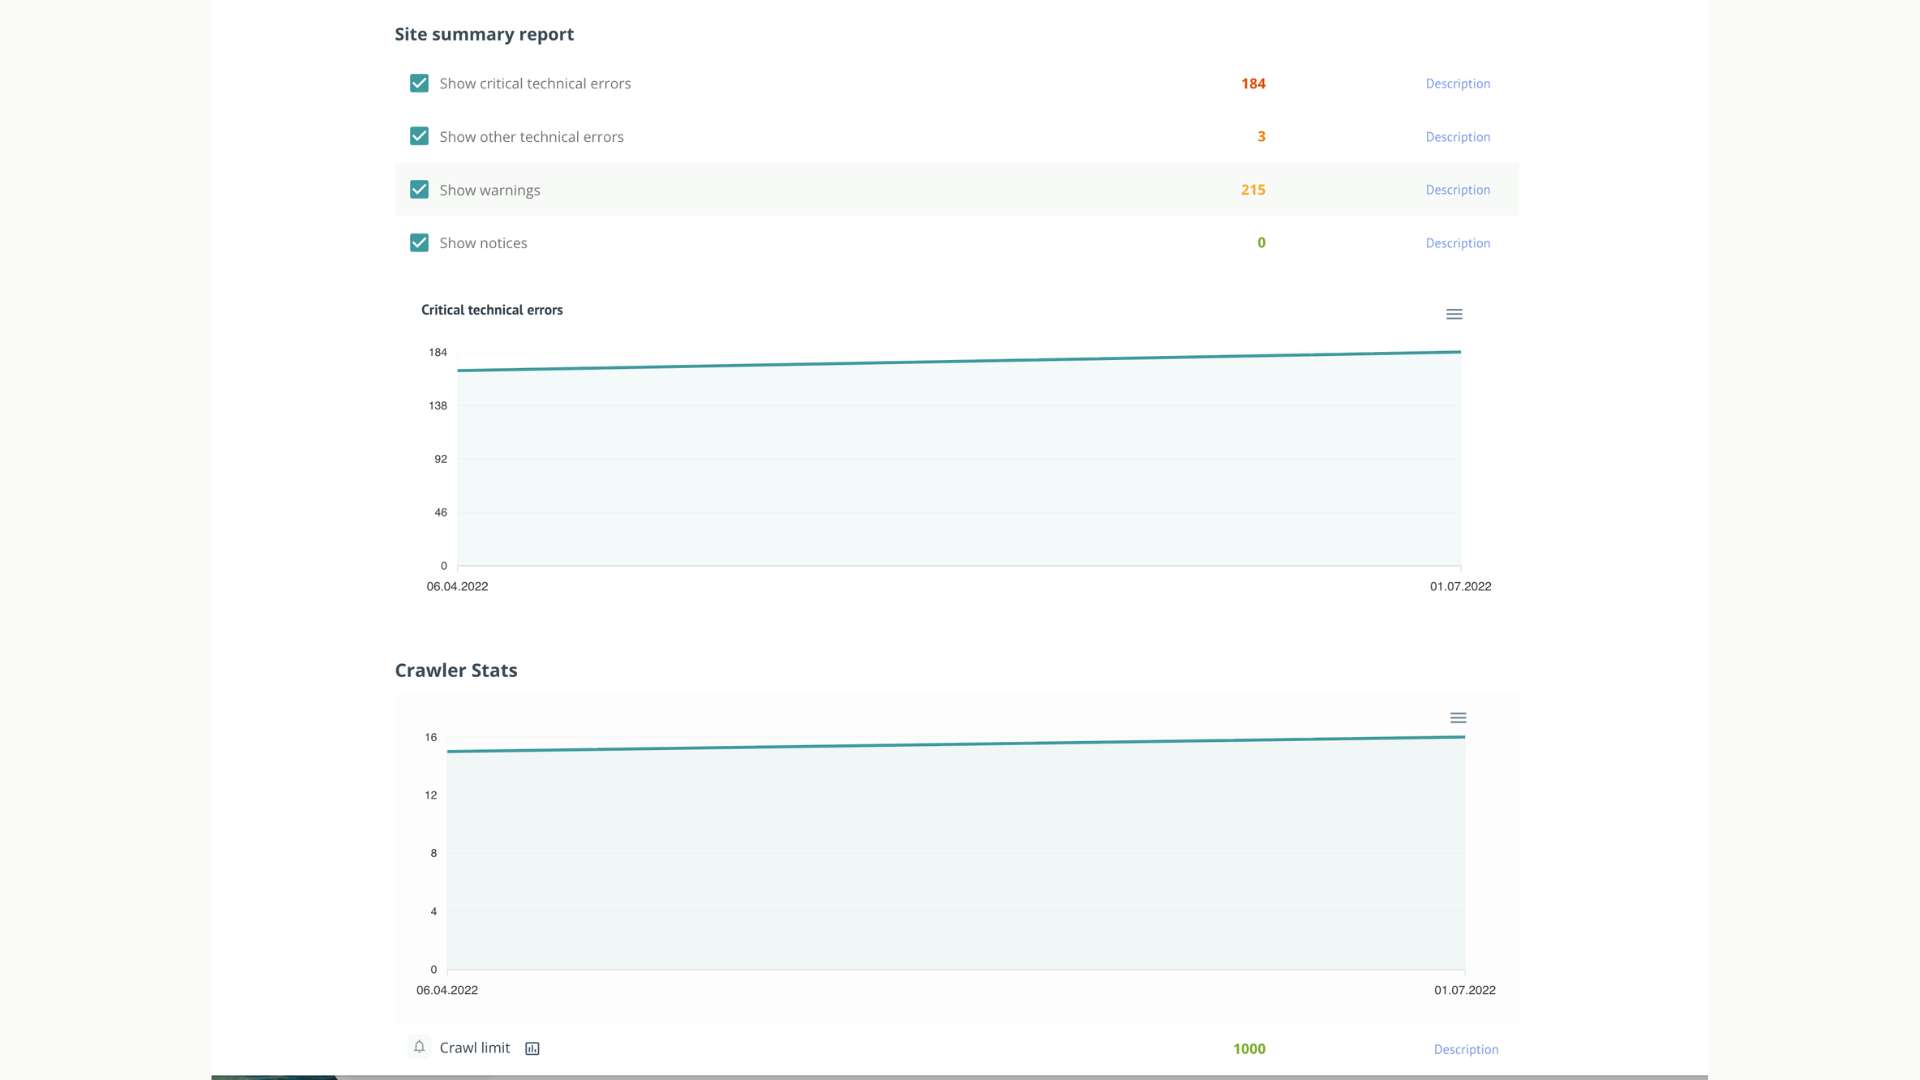Click the bell icon beside Crawl limit

pyautogui.click(x=419, y=1047)
